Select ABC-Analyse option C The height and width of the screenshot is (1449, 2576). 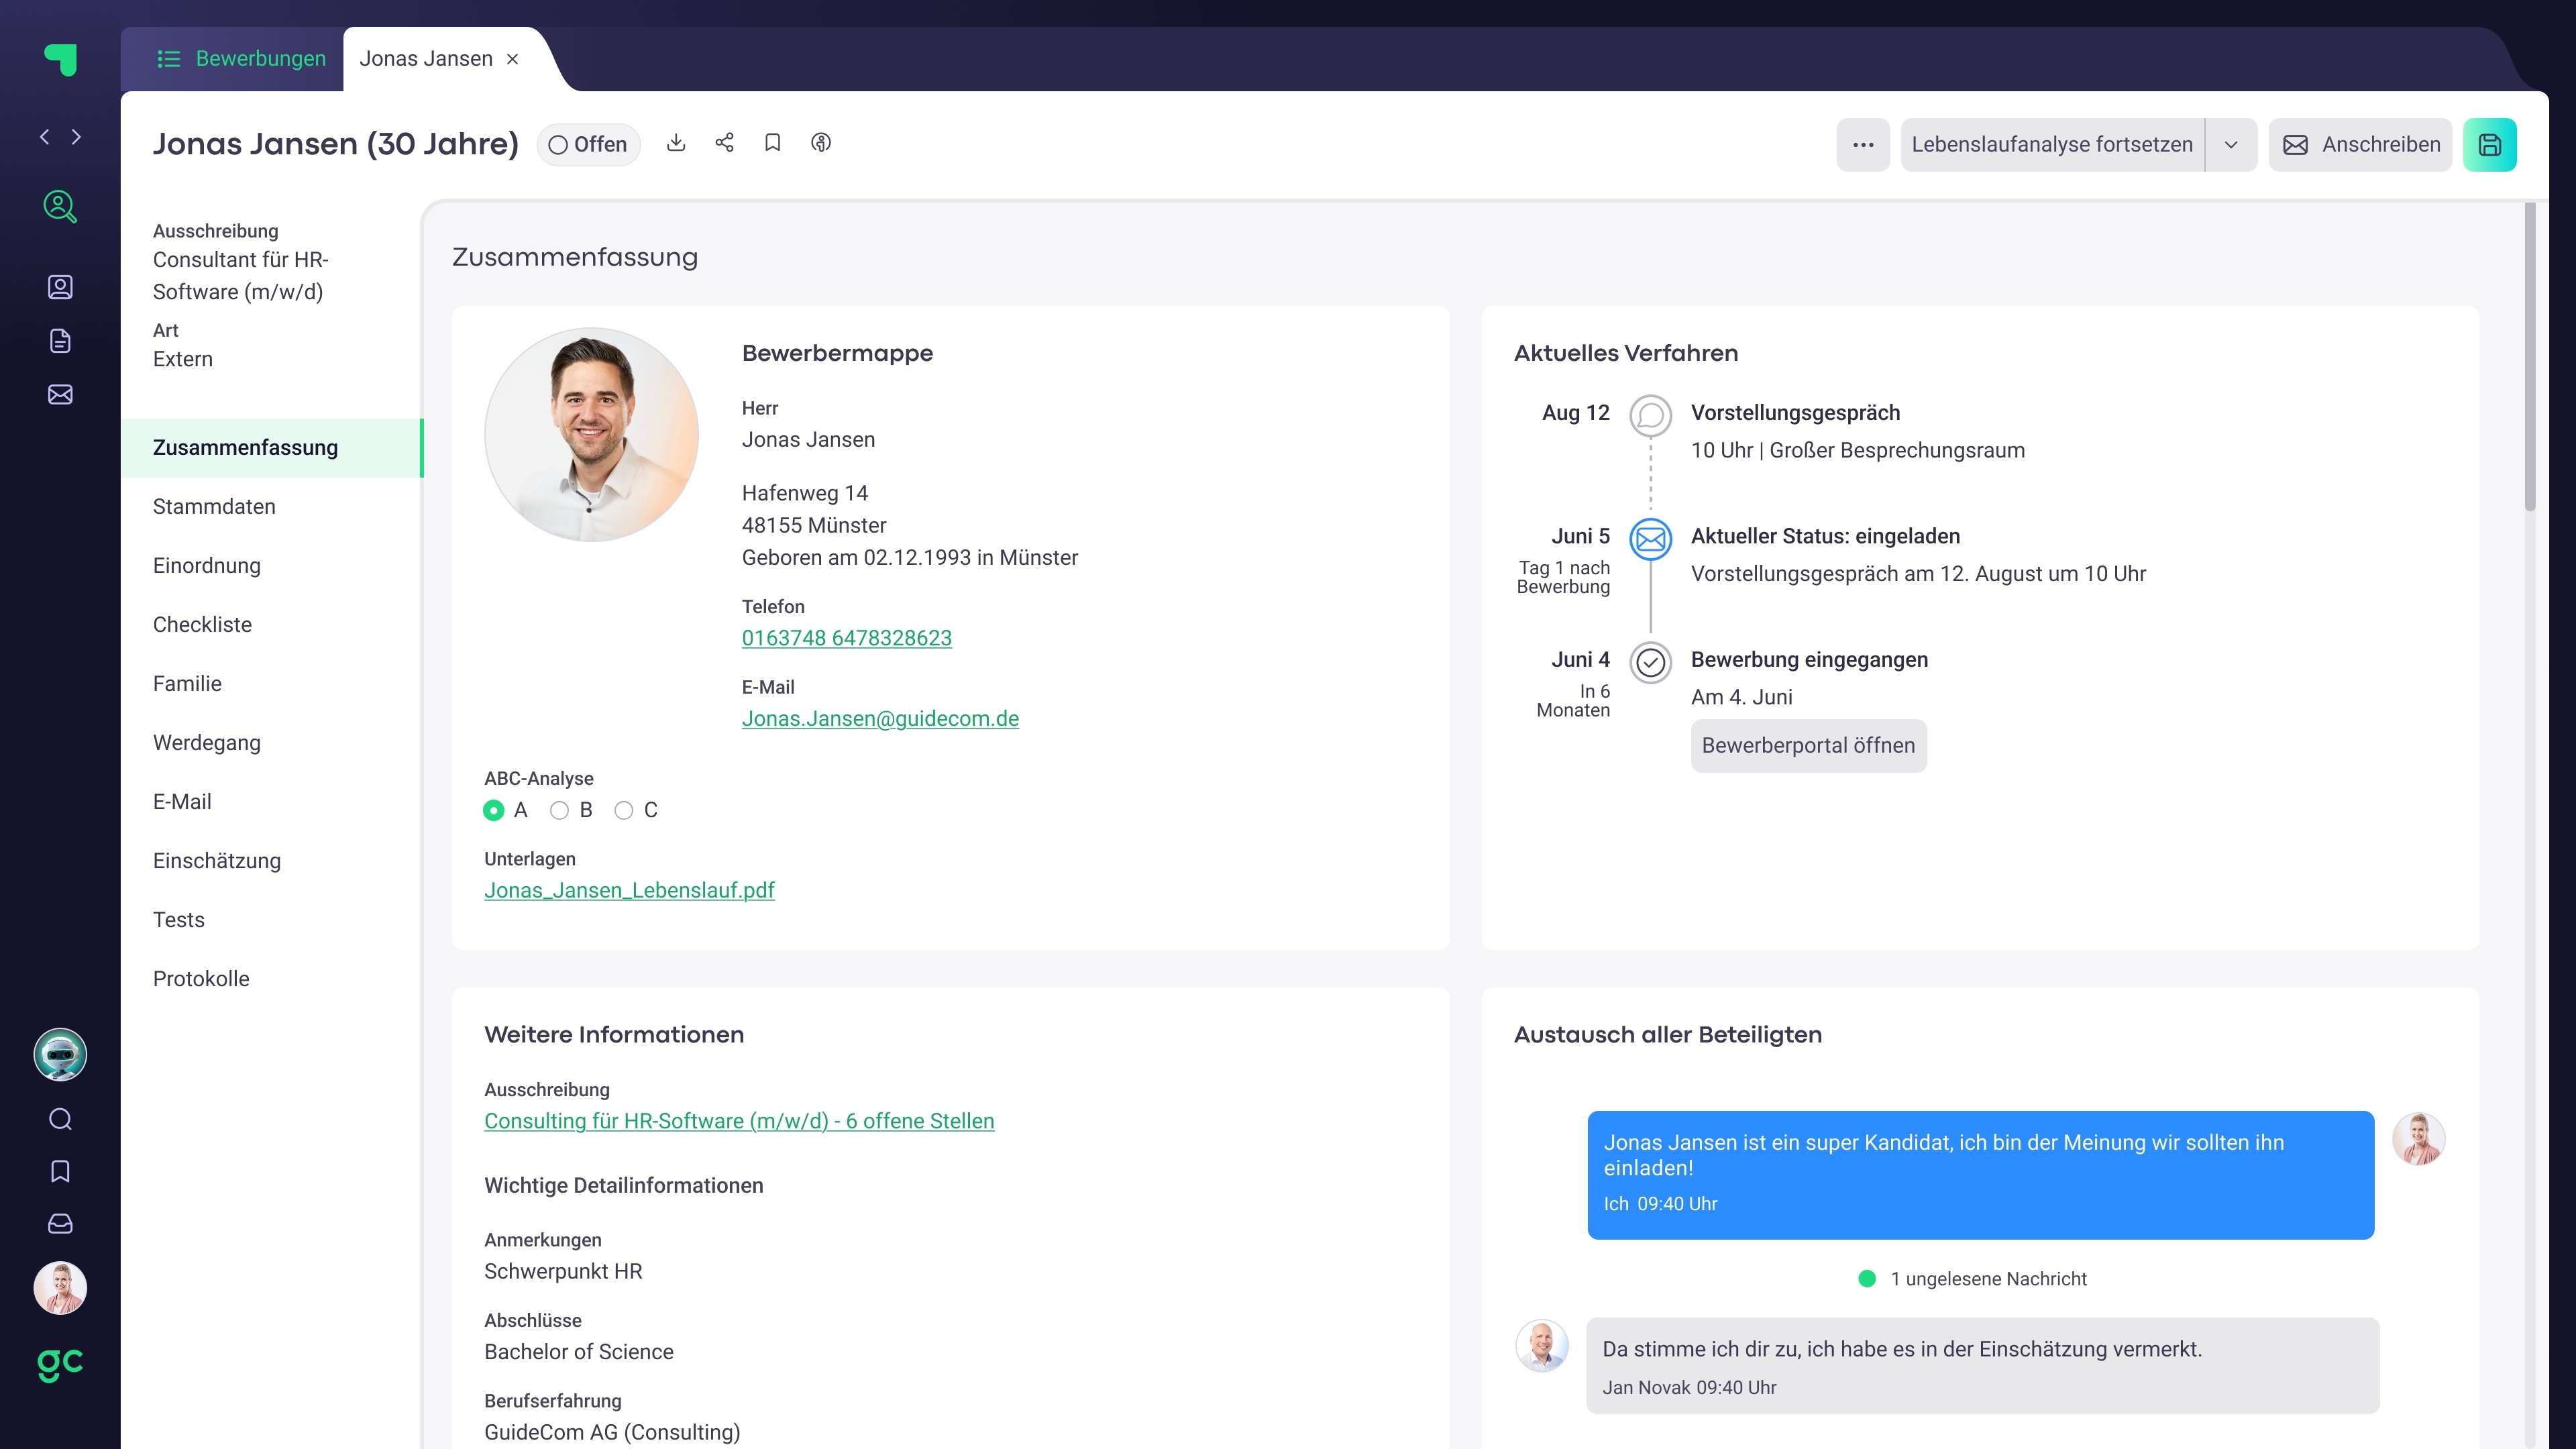[x=624, y=810]
